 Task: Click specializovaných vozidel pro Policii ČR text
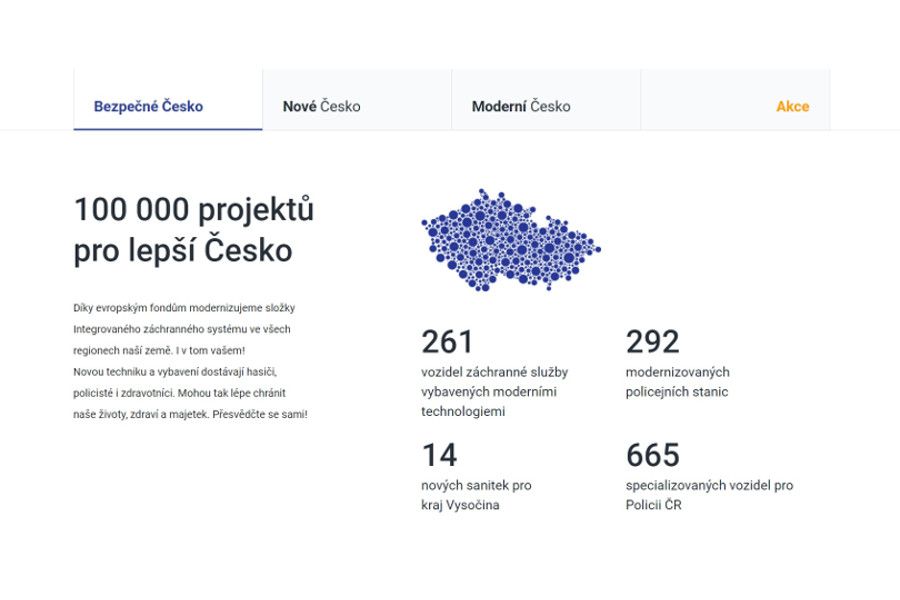click(706, 493)
